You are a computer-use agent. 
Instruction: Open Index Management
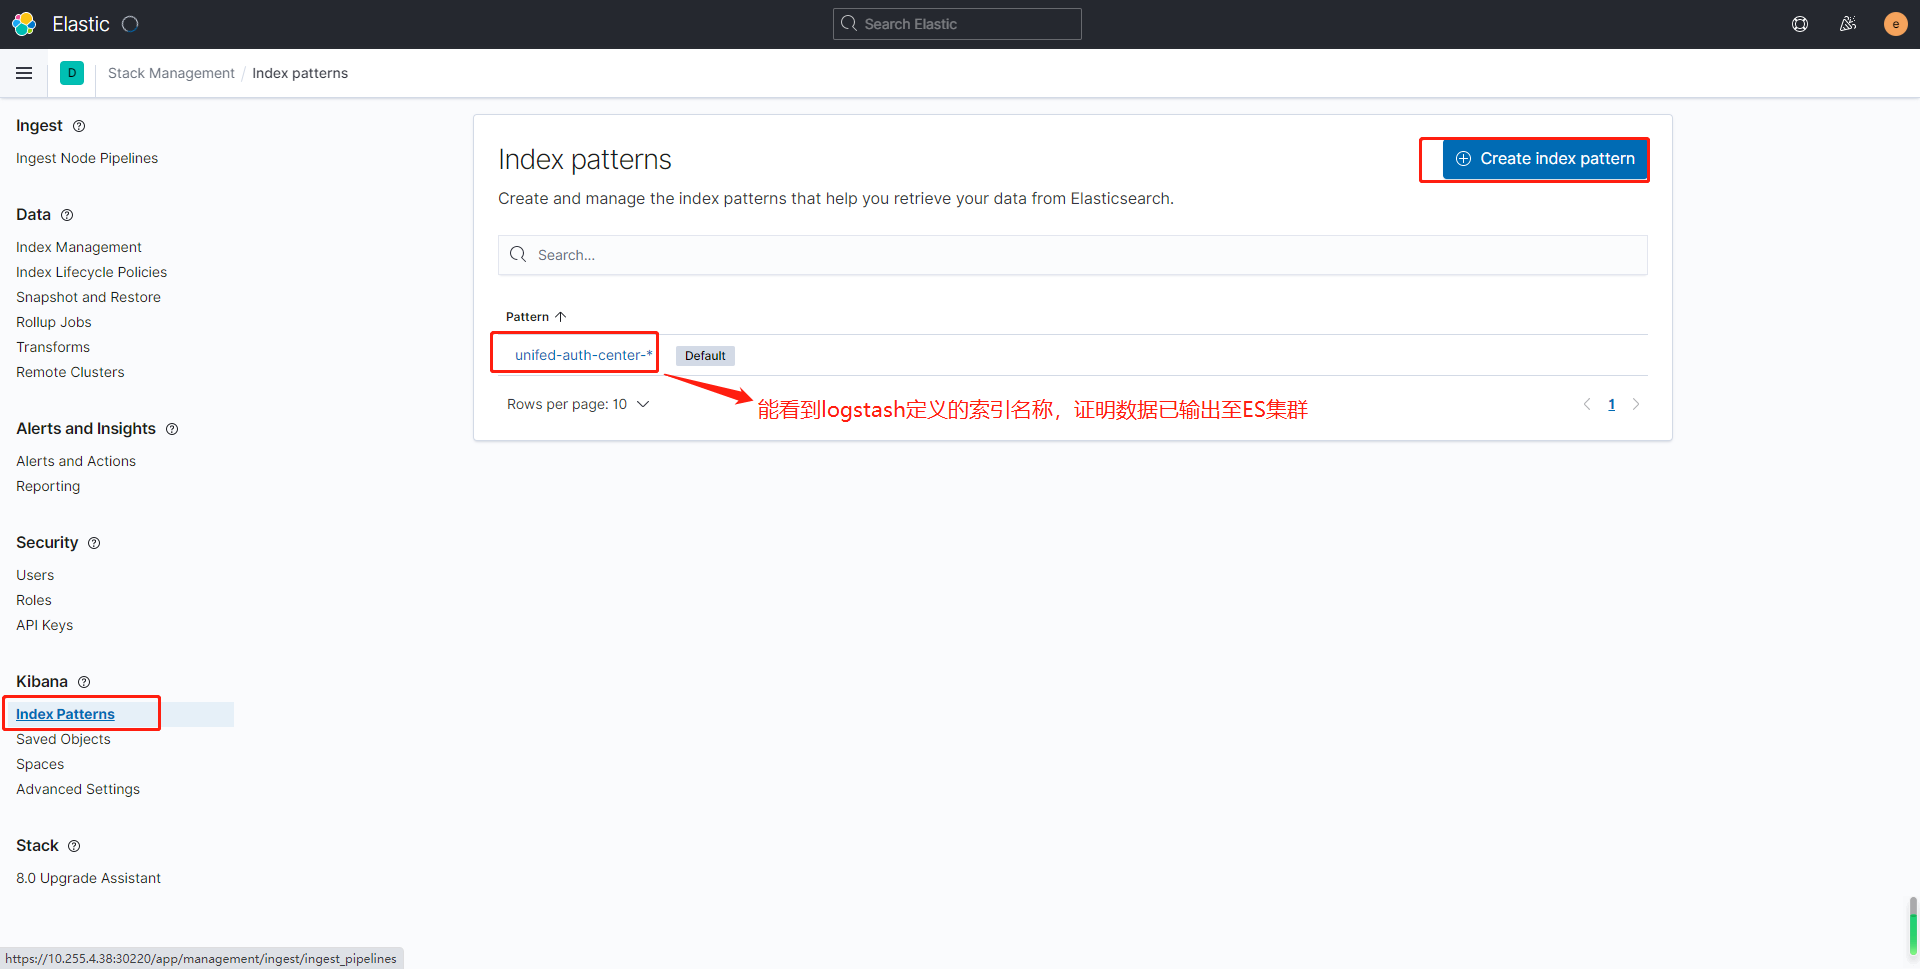[79, 247]
